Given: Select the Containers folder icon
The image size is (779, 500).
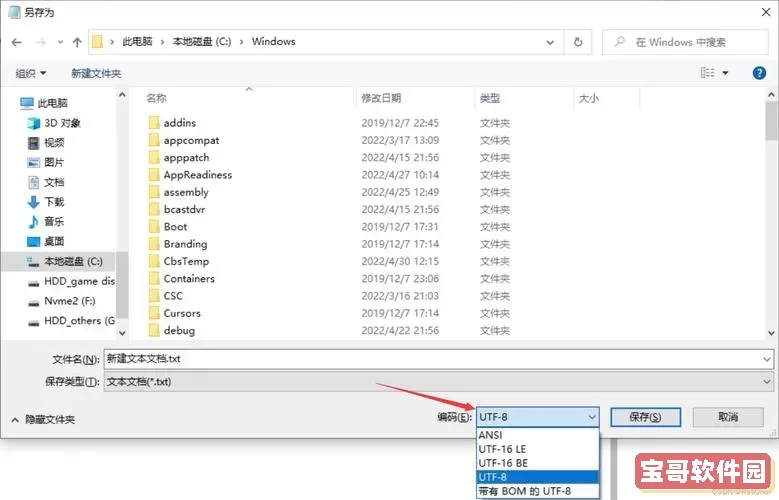Looking at the screenshot, I should click(x=154, y=279).
